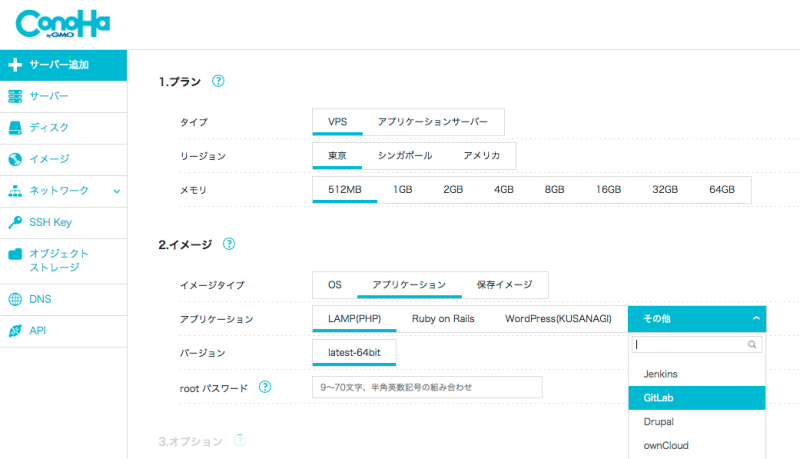Click the network icon in sidebar
This screenshot has height=459, width=800.
[x=15, y=191]
